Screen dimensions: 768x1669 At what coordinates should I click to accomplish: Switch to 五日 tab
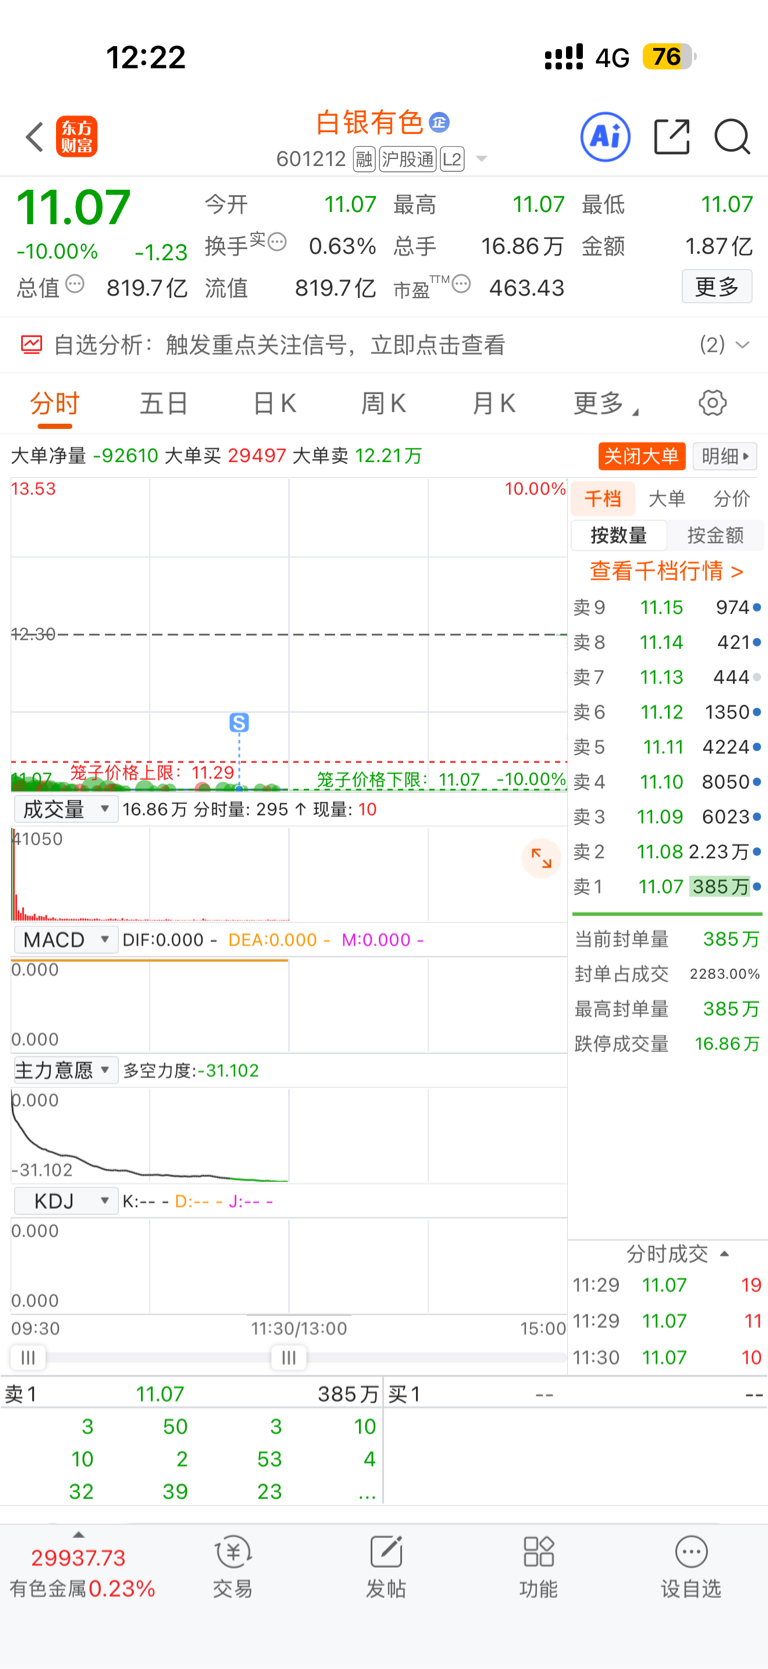(x=164, y=404)
